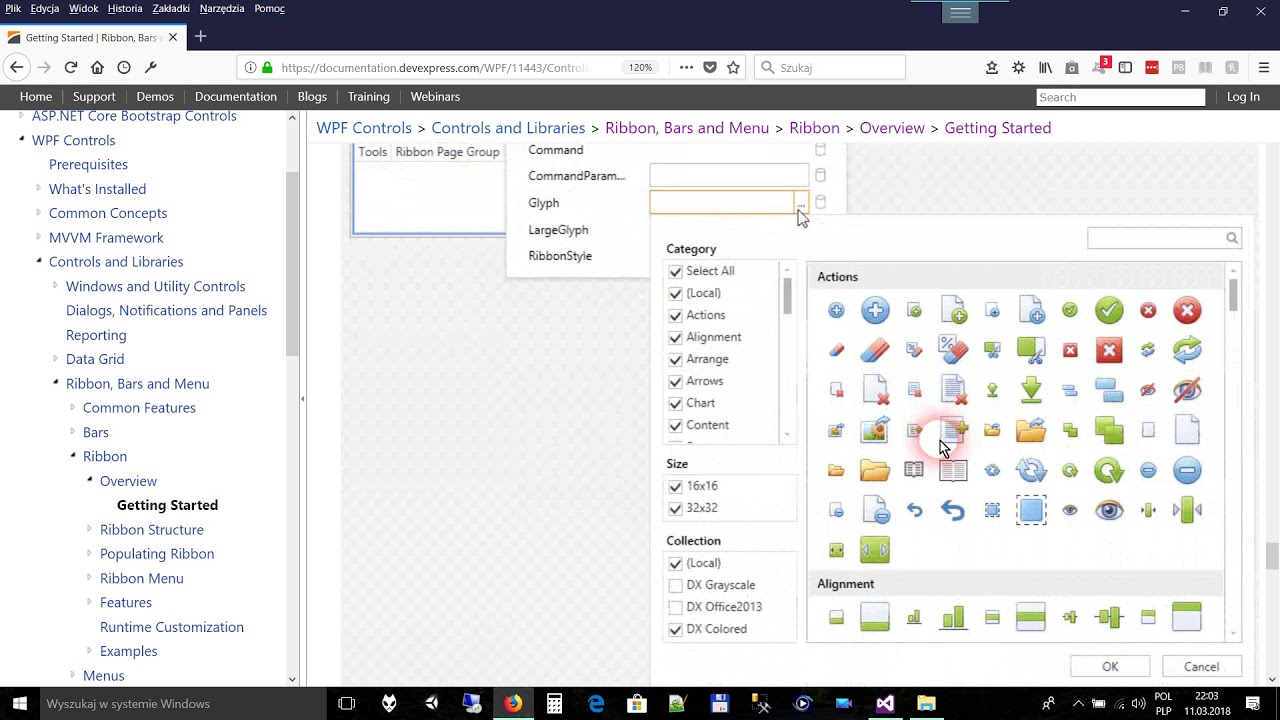
Task: Choose the large green Reset arrow icon
Action: pyautogui.click(x=1109, y=470)
